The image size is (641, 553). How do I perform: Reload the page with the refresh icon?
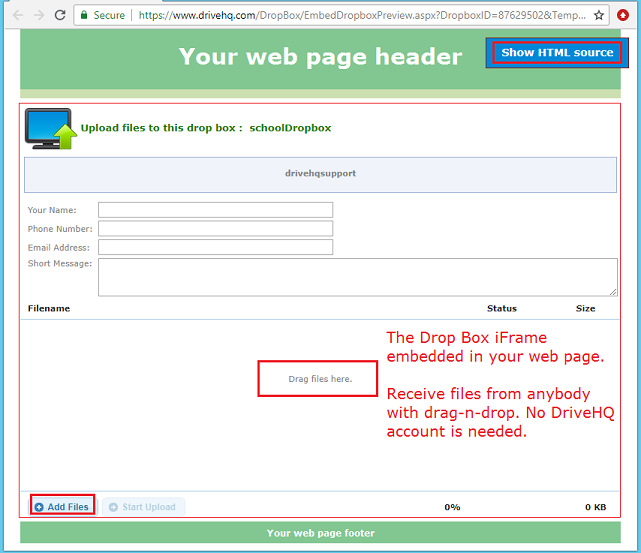coord(60,15)
